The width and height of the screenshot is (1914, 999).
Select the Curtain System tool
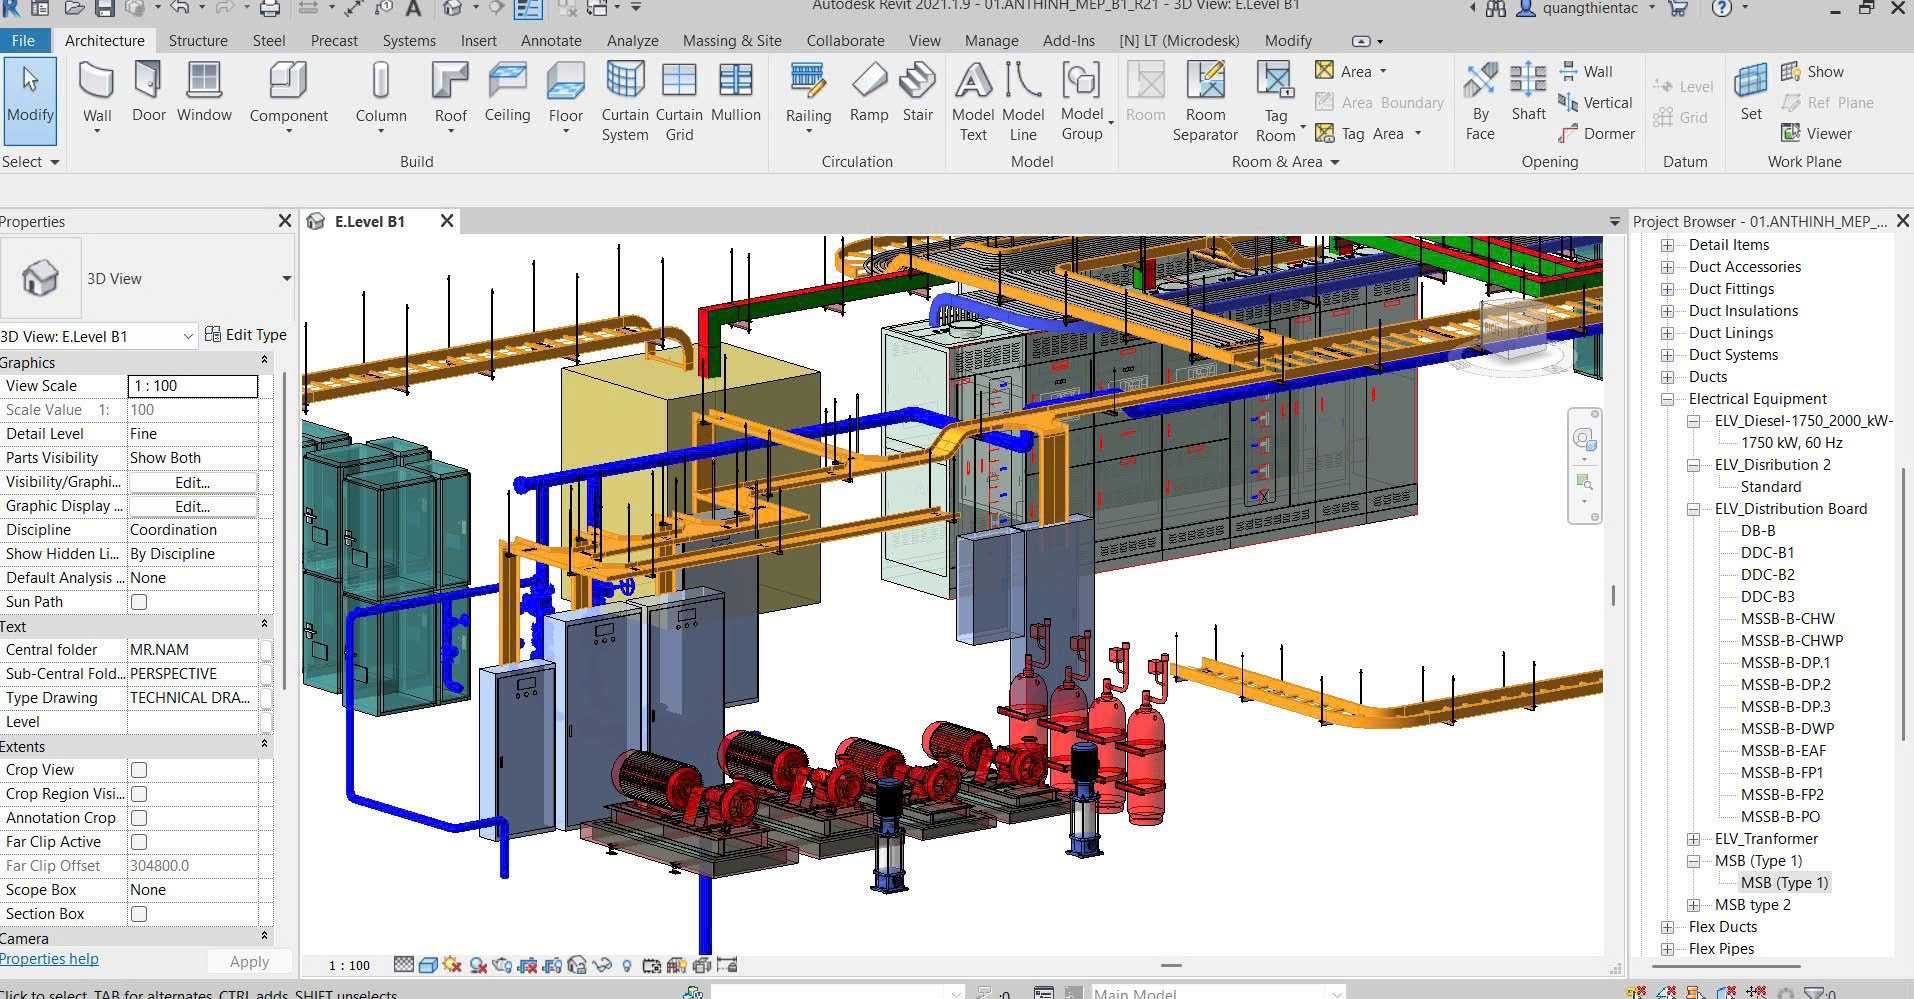tap(625, 101)
